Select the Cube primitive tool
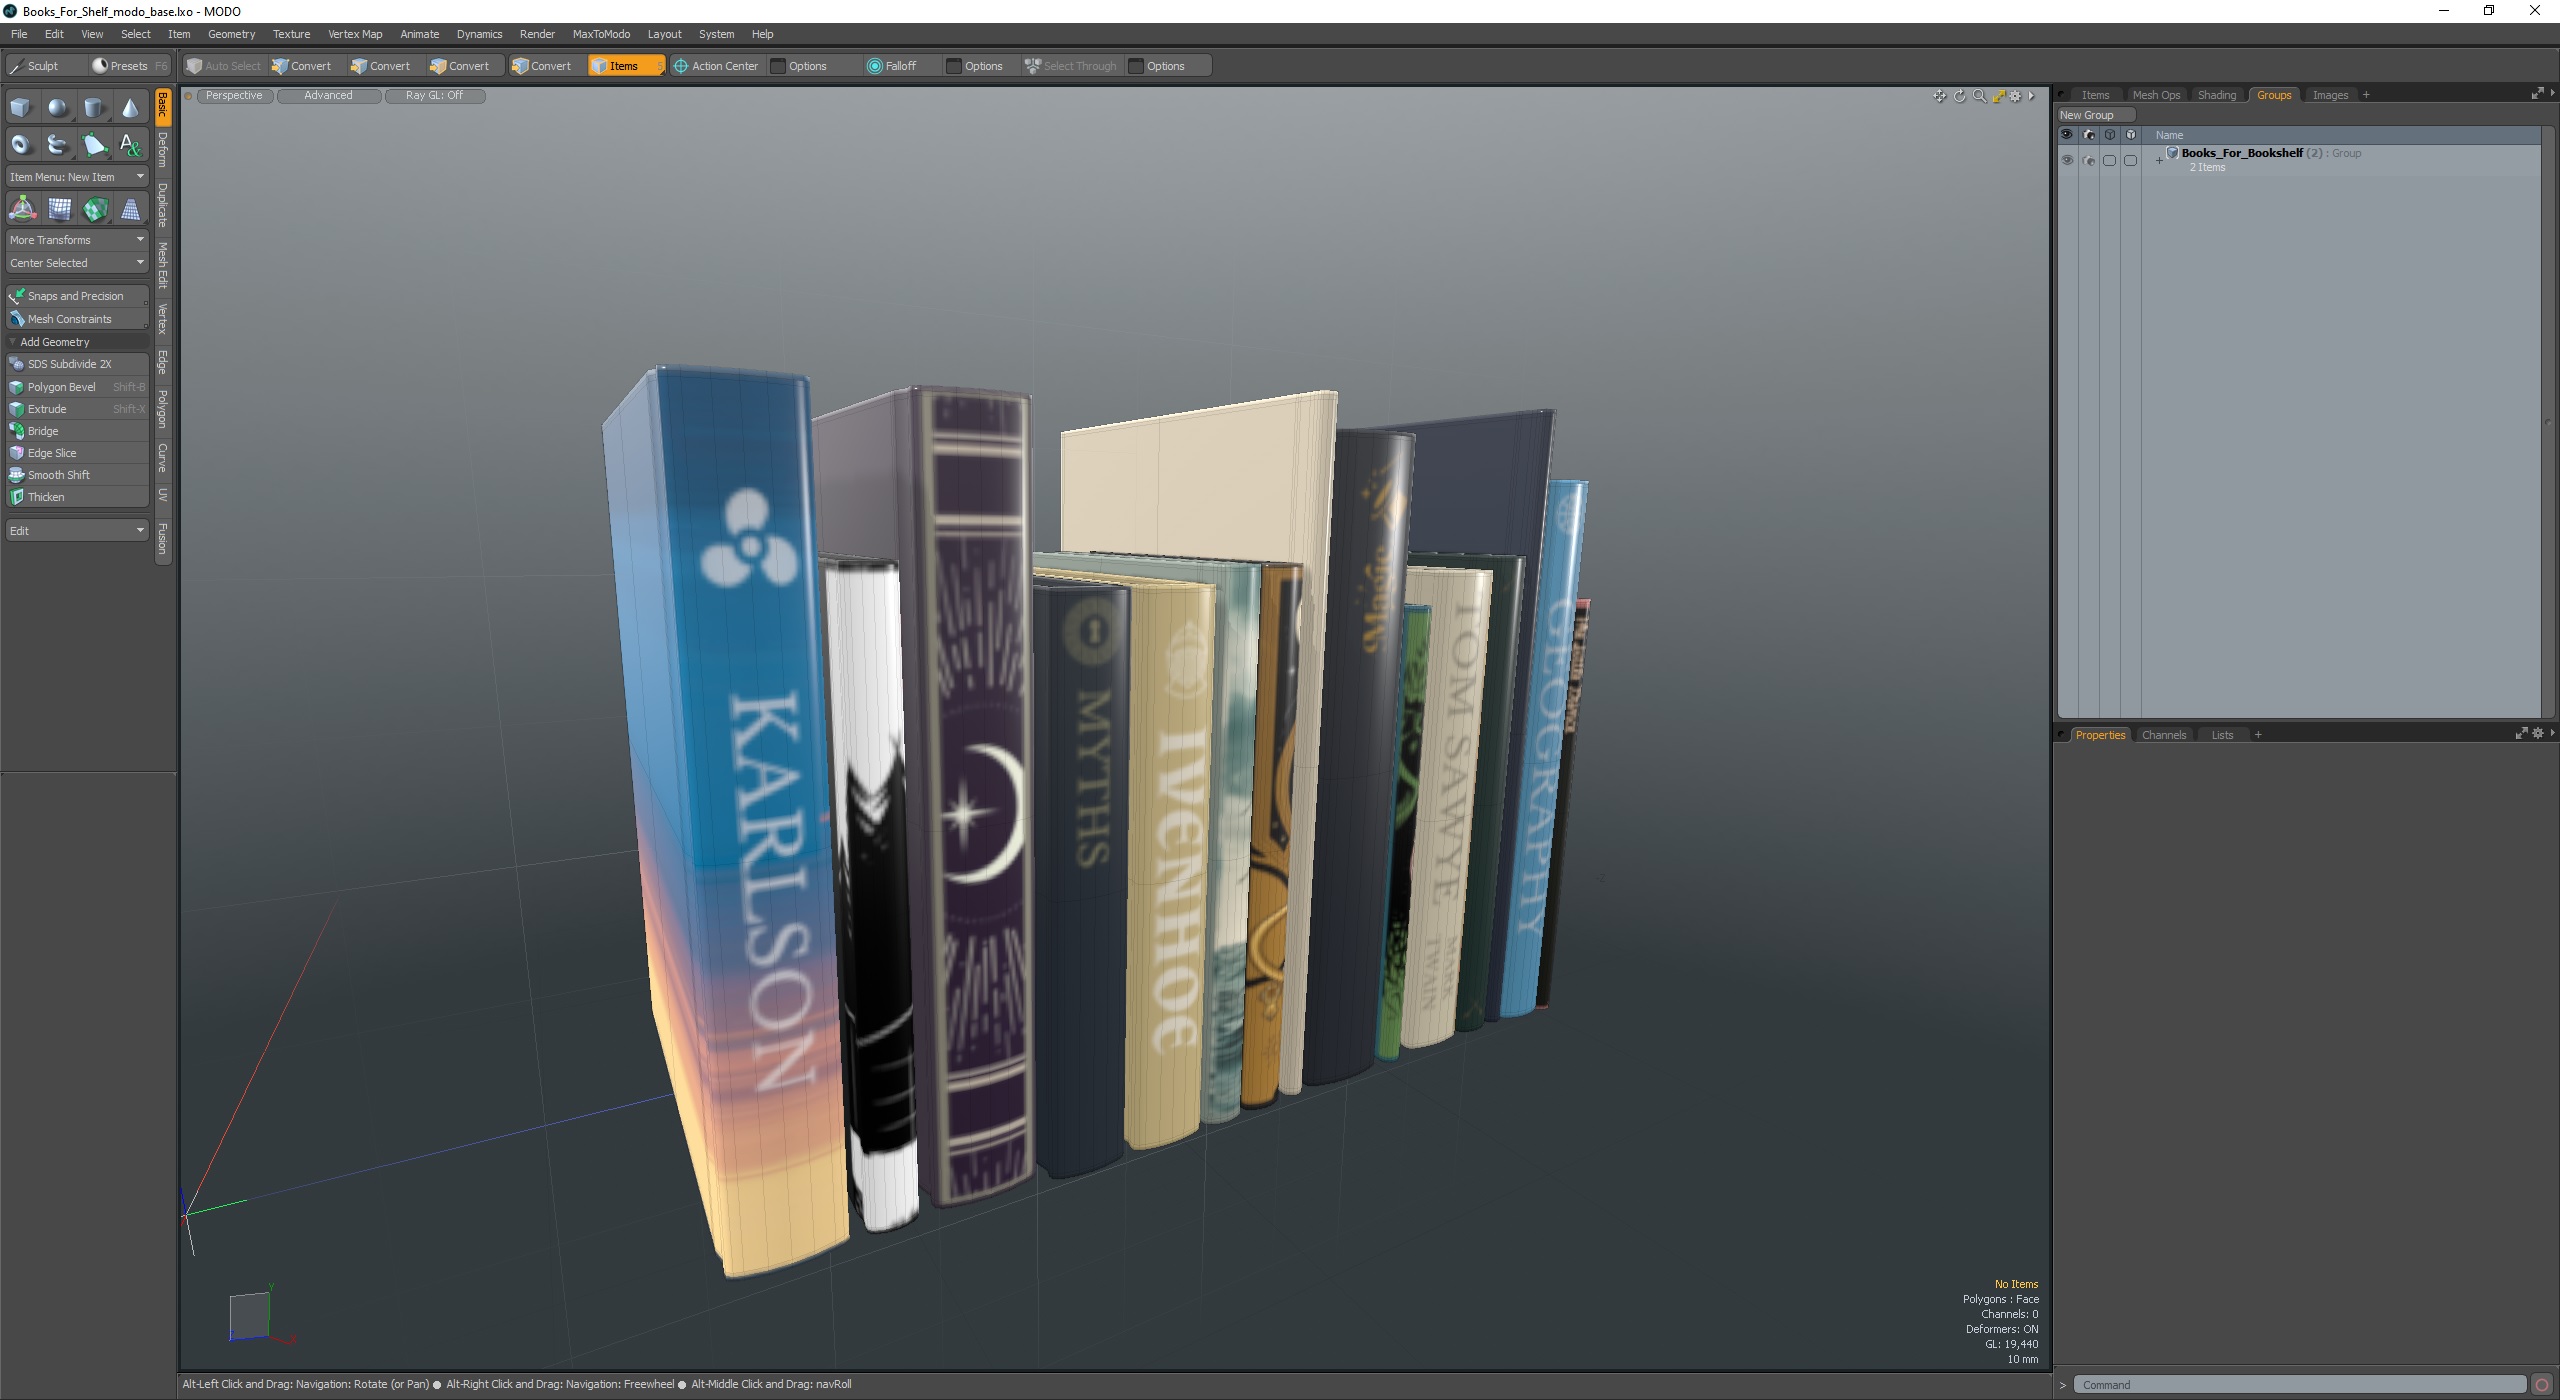The width and height of the screenshot is (2560, 1400). [x=21, y=108]
